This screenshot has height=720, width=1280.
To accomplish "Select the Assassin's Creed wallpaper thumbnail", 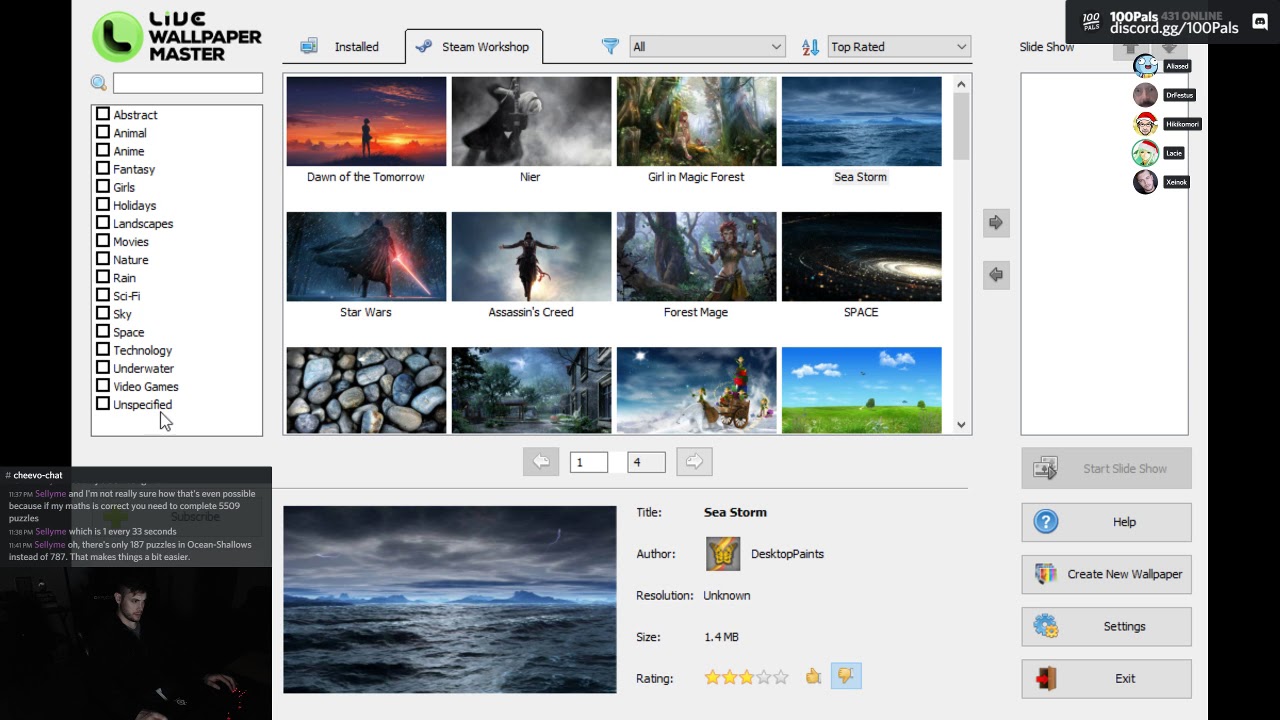I will [531, 256].
